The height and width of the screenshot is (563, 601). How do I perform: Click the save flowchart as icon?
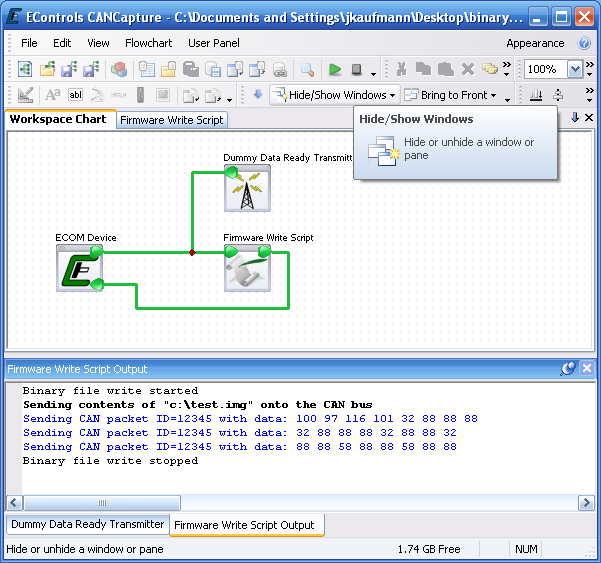[x=91, y=69]
